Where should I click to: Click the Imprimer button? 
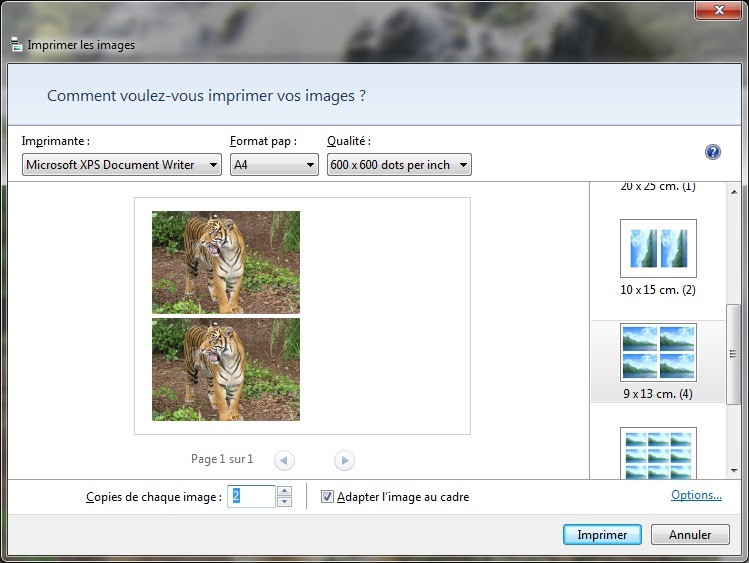point(602,534)
